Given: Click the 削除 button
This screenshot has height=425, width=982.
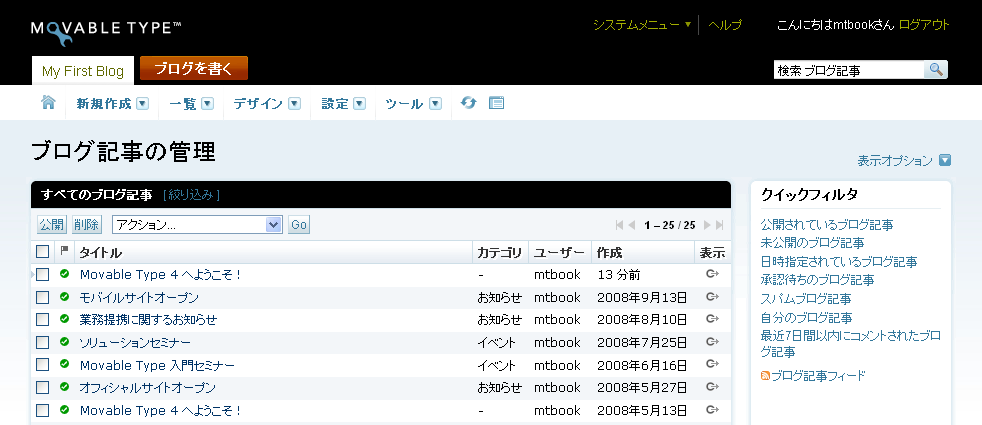Looking at the screenshot, I should pyautogui.click(x=86, y=225).
